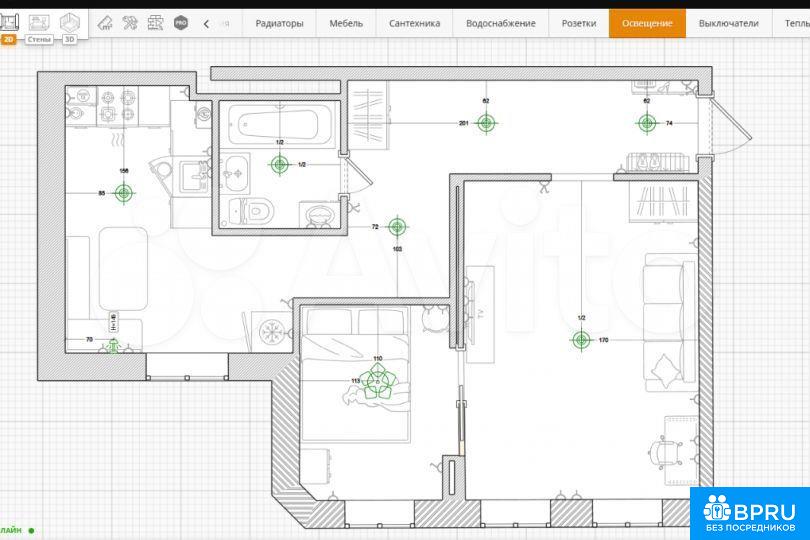Open the repair tools icon

click(x=130, y=22)
